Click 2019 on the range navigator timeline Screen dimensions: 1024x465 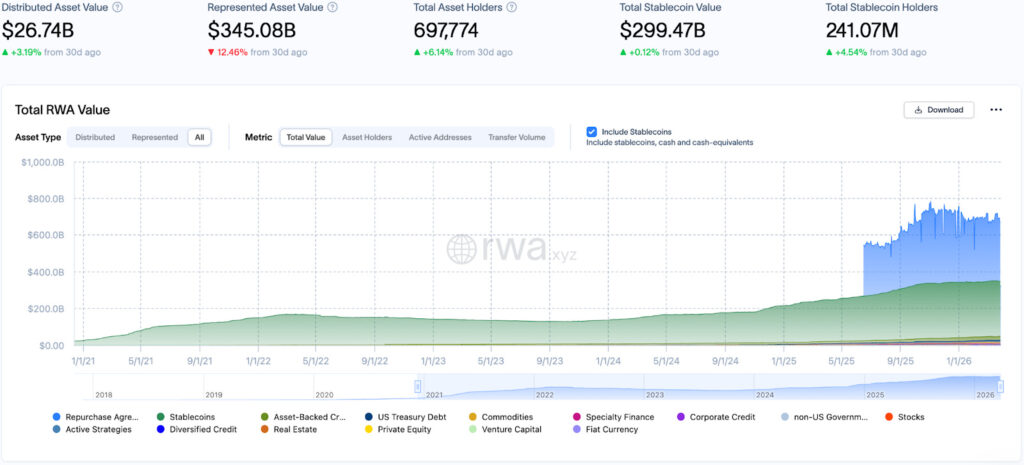[214, 394]
